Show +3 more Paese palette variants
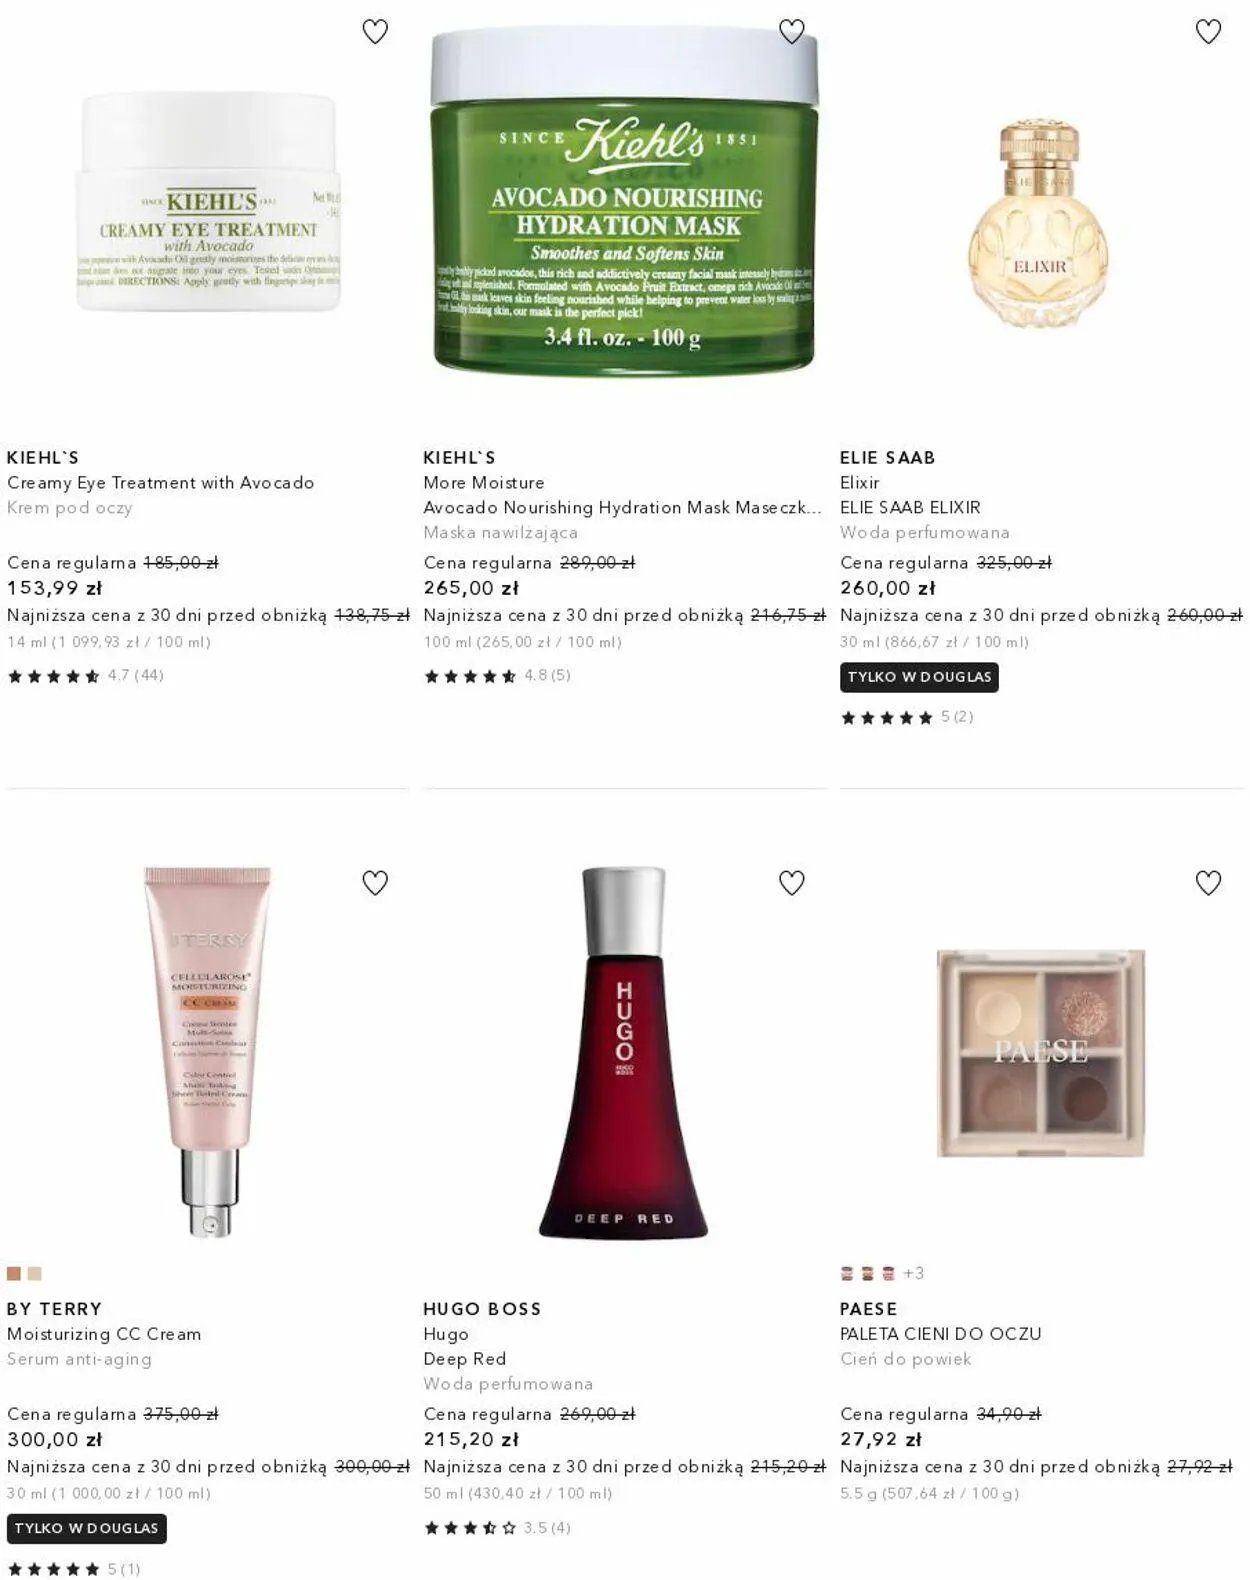Viewport: 1250px width, 1580px height. tap(914, 1274)
